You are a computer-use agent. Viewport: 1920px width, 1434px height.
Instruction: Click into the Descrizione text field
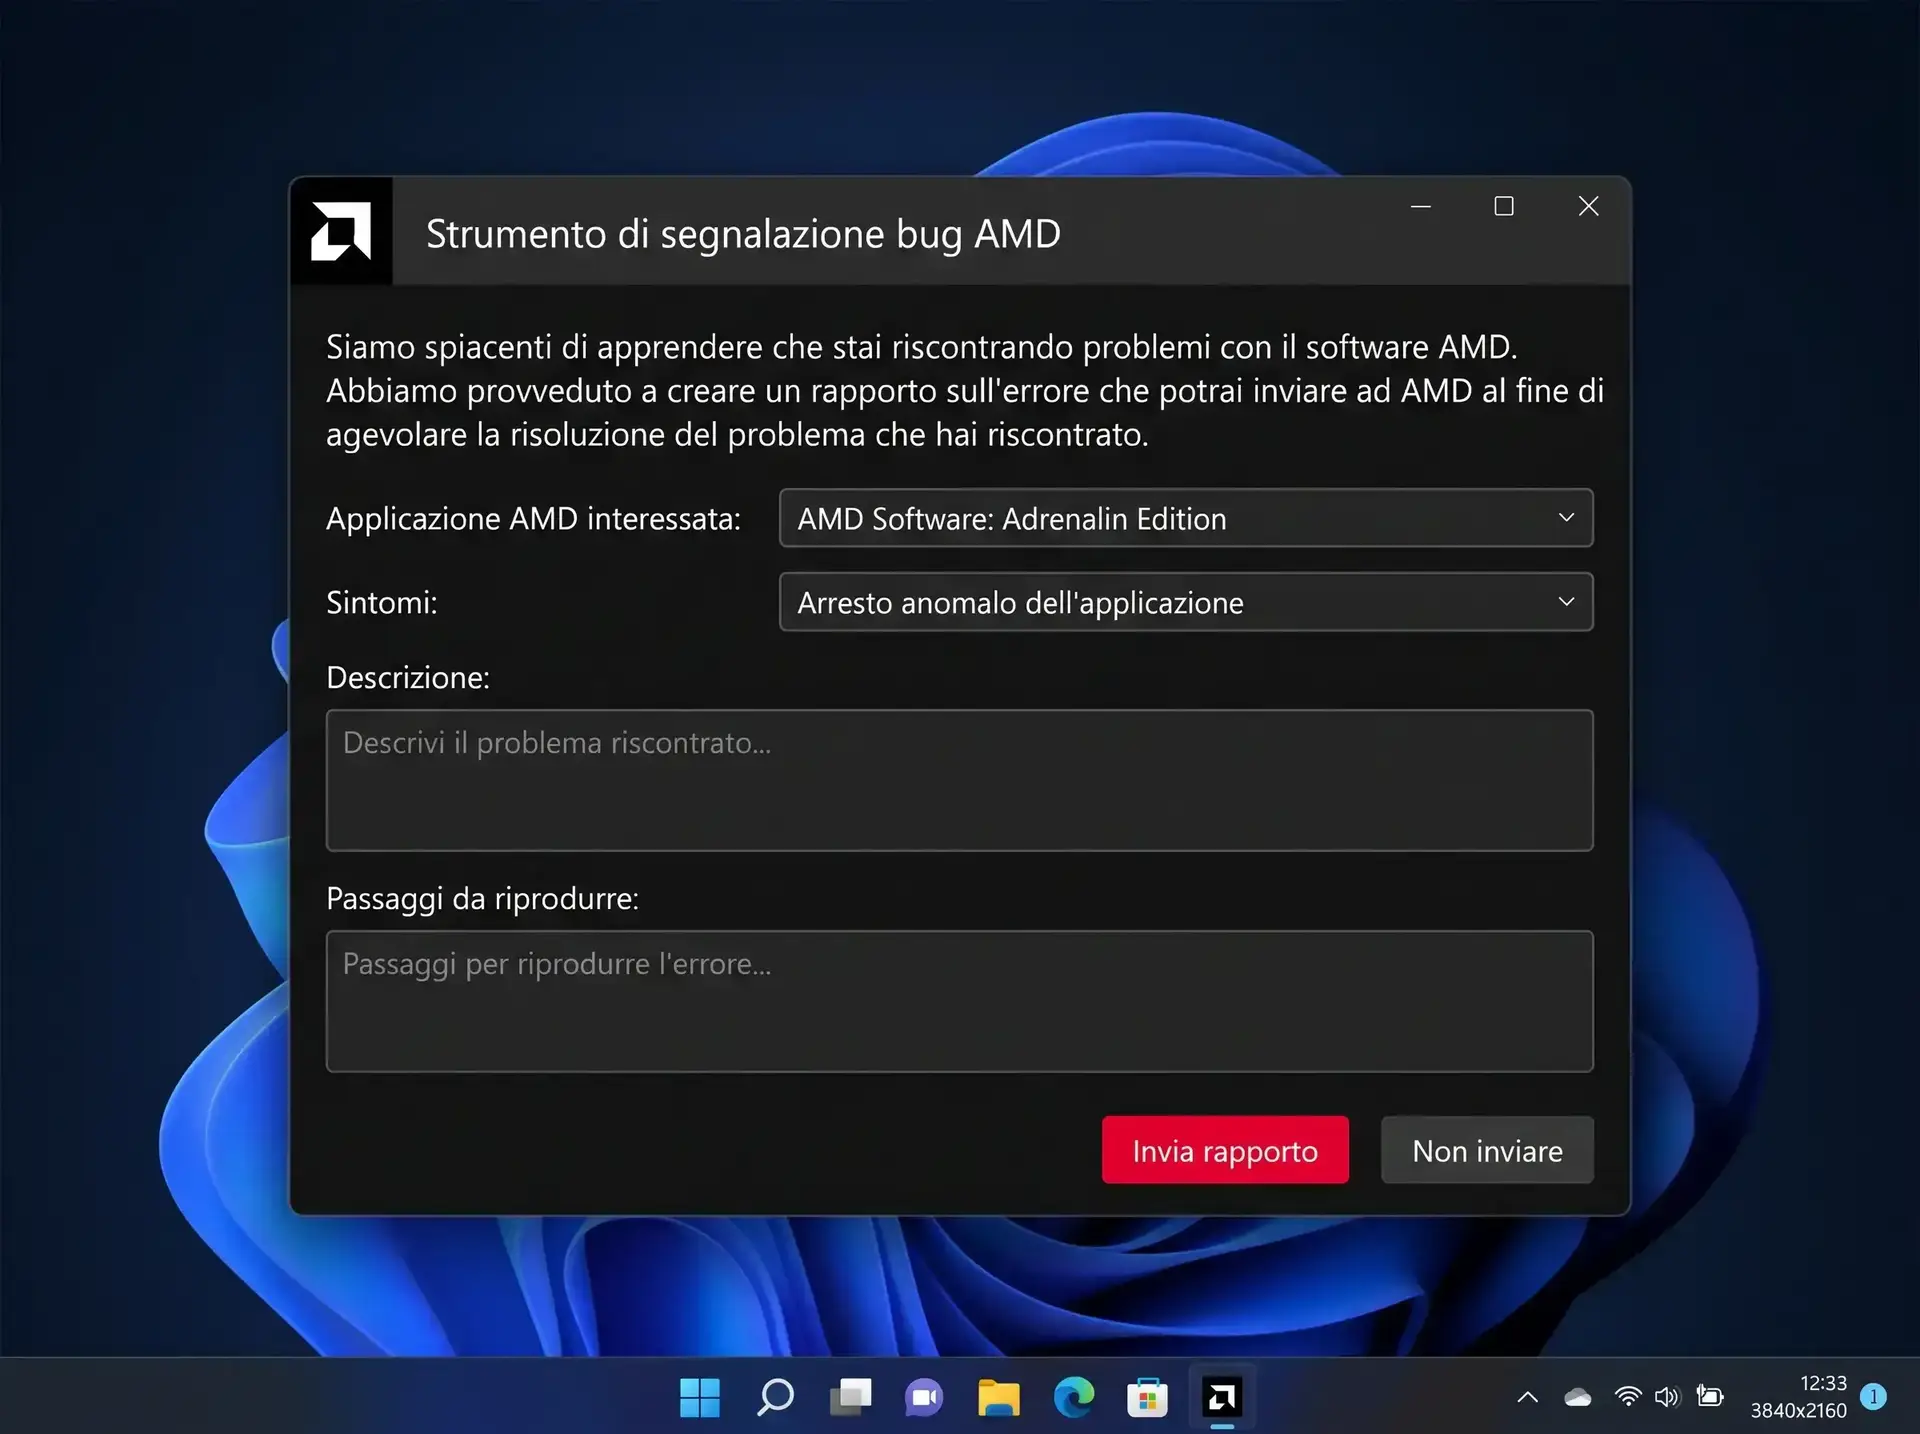pyautogui.click(x=960, y=780)
